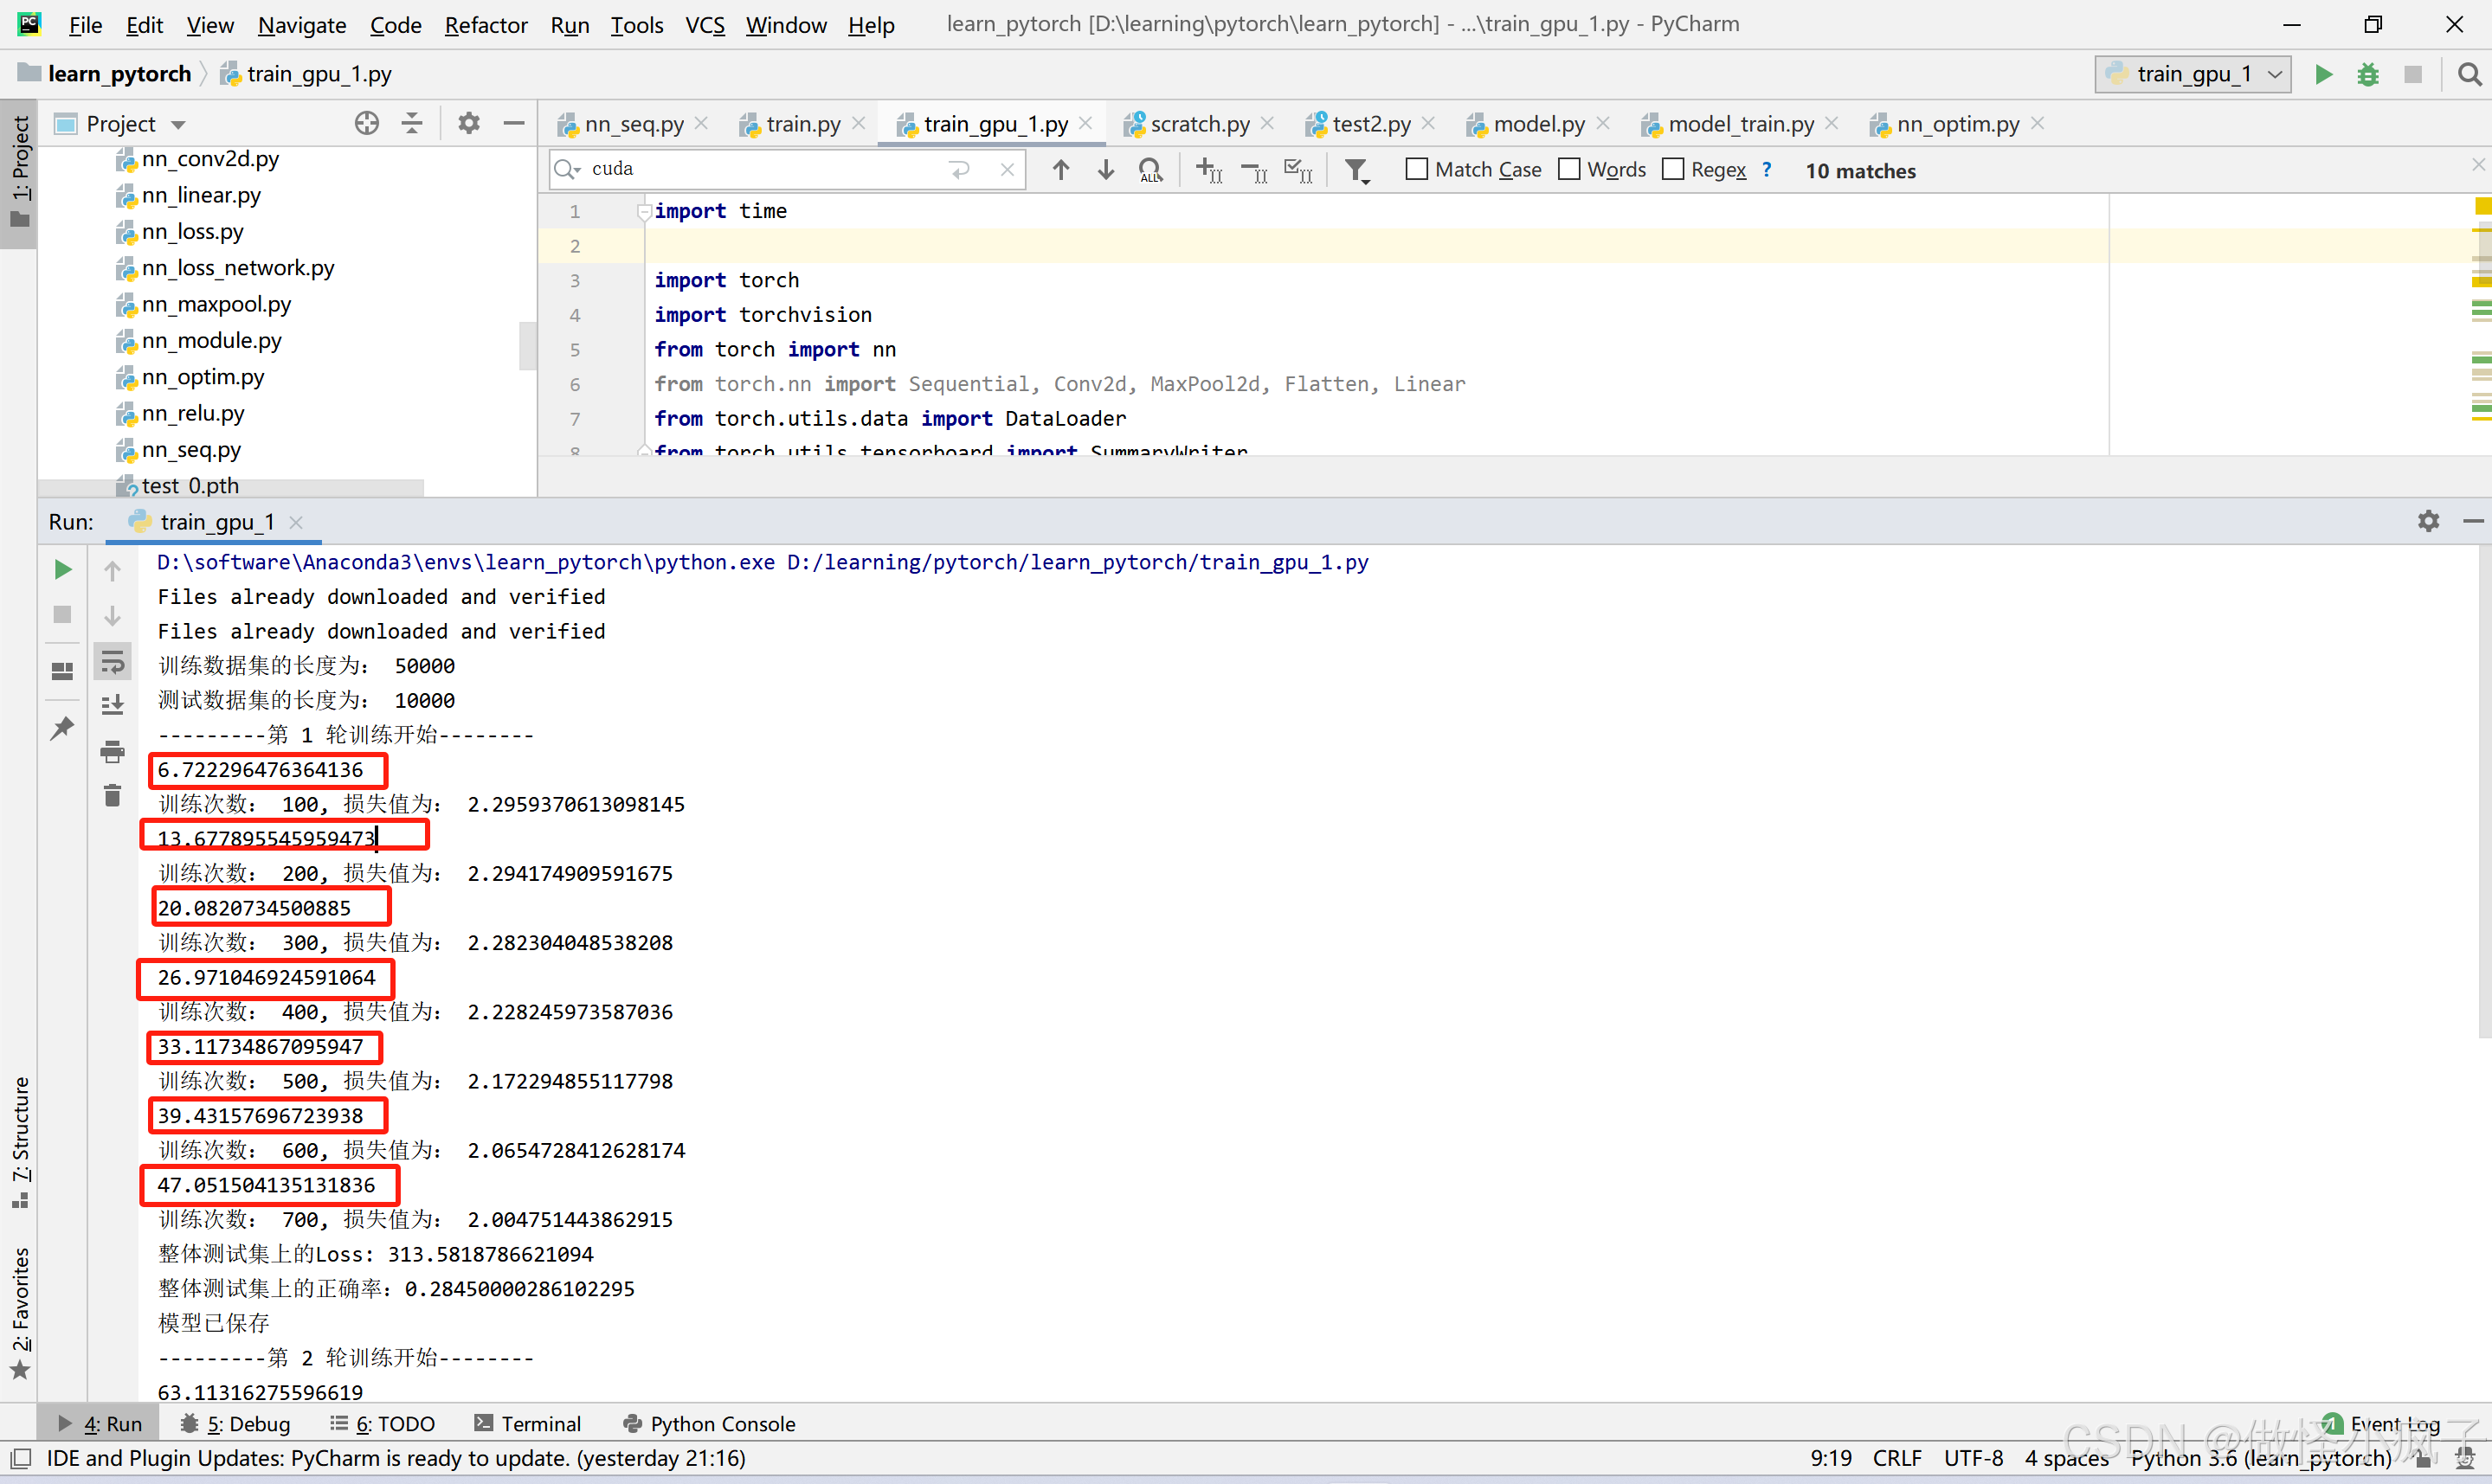Viewport: 2492px width, 1484px height.
Task: Enable the Match Case checkbox
Action: point(1416,170)
